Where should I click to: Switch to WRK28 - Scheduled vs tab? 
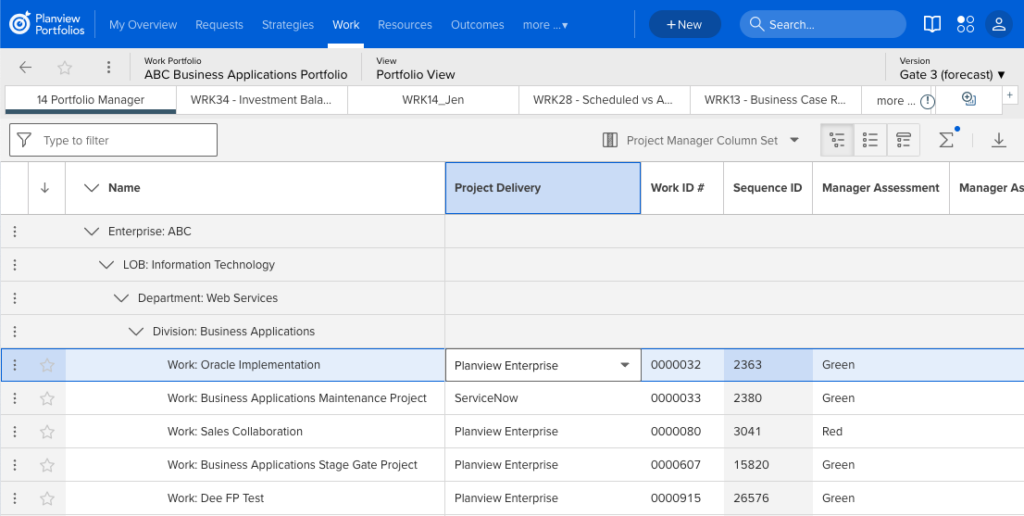(x=603, y=100)
